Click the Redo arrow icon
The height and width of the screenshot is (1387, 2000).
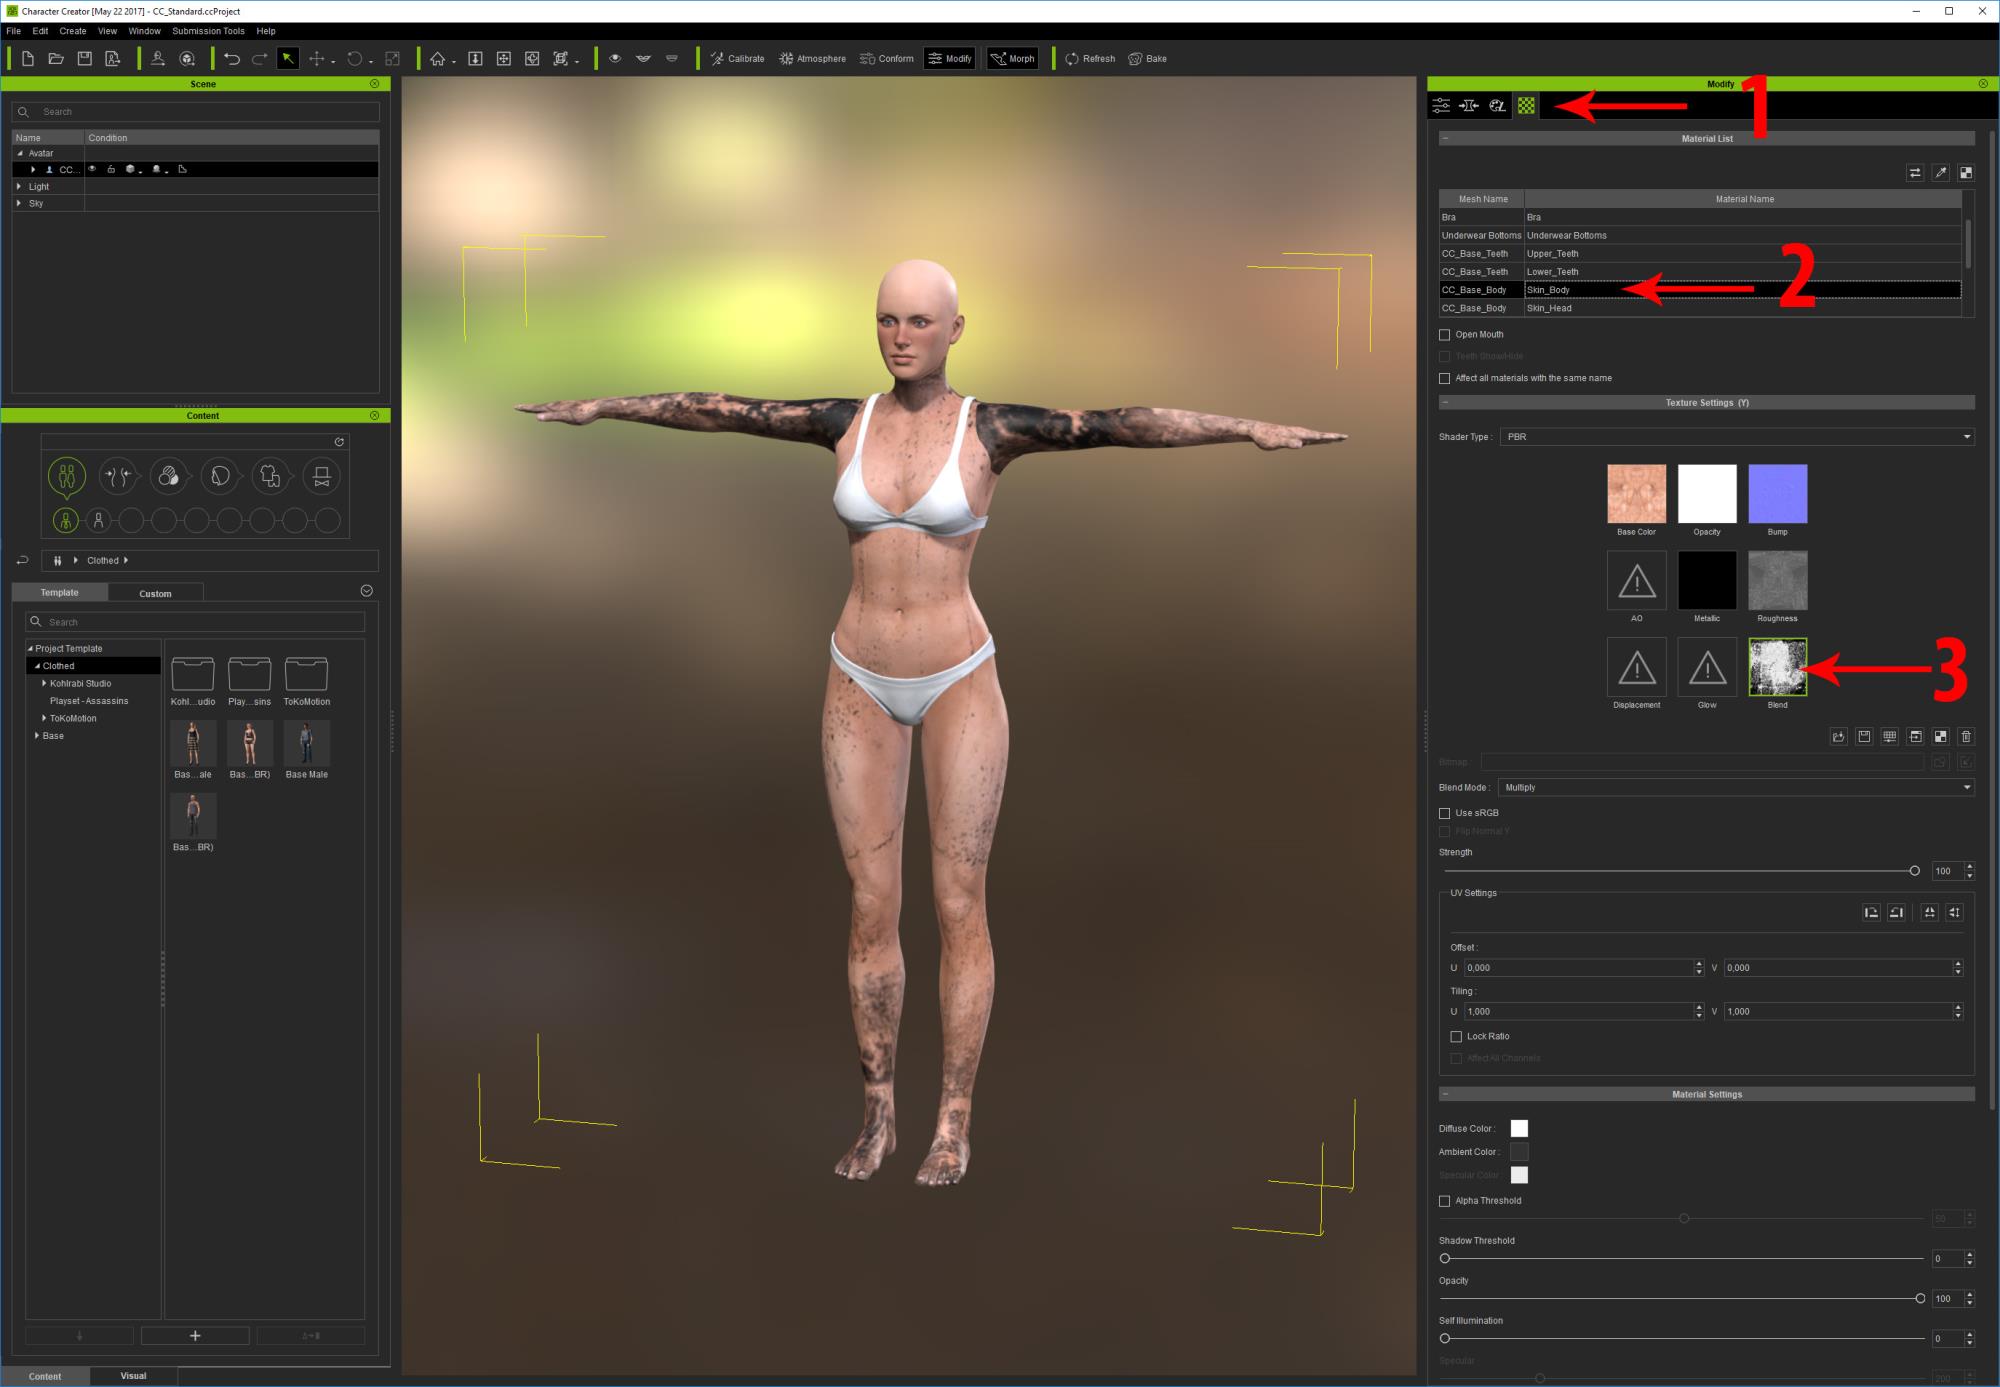pos(260,59)
